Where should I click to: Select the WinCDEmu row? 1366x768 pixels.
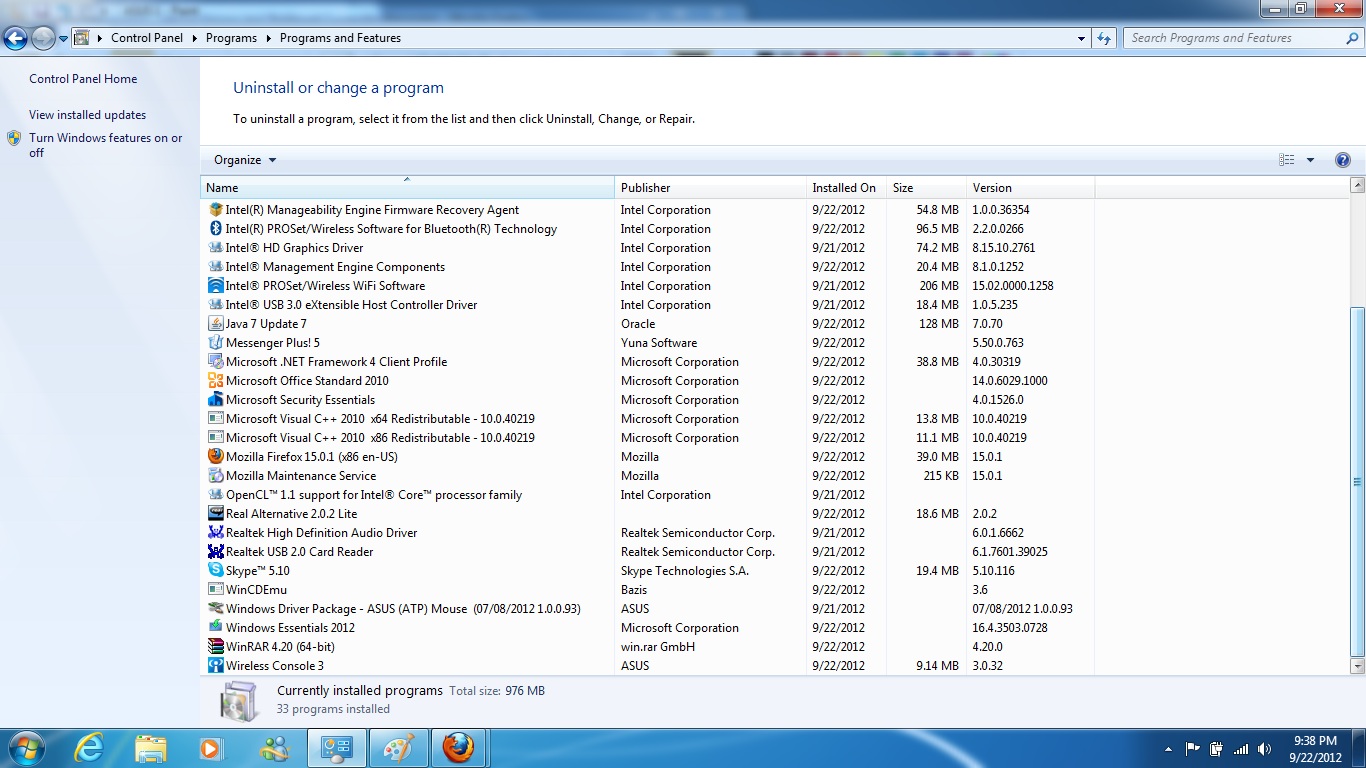point(648,590)
